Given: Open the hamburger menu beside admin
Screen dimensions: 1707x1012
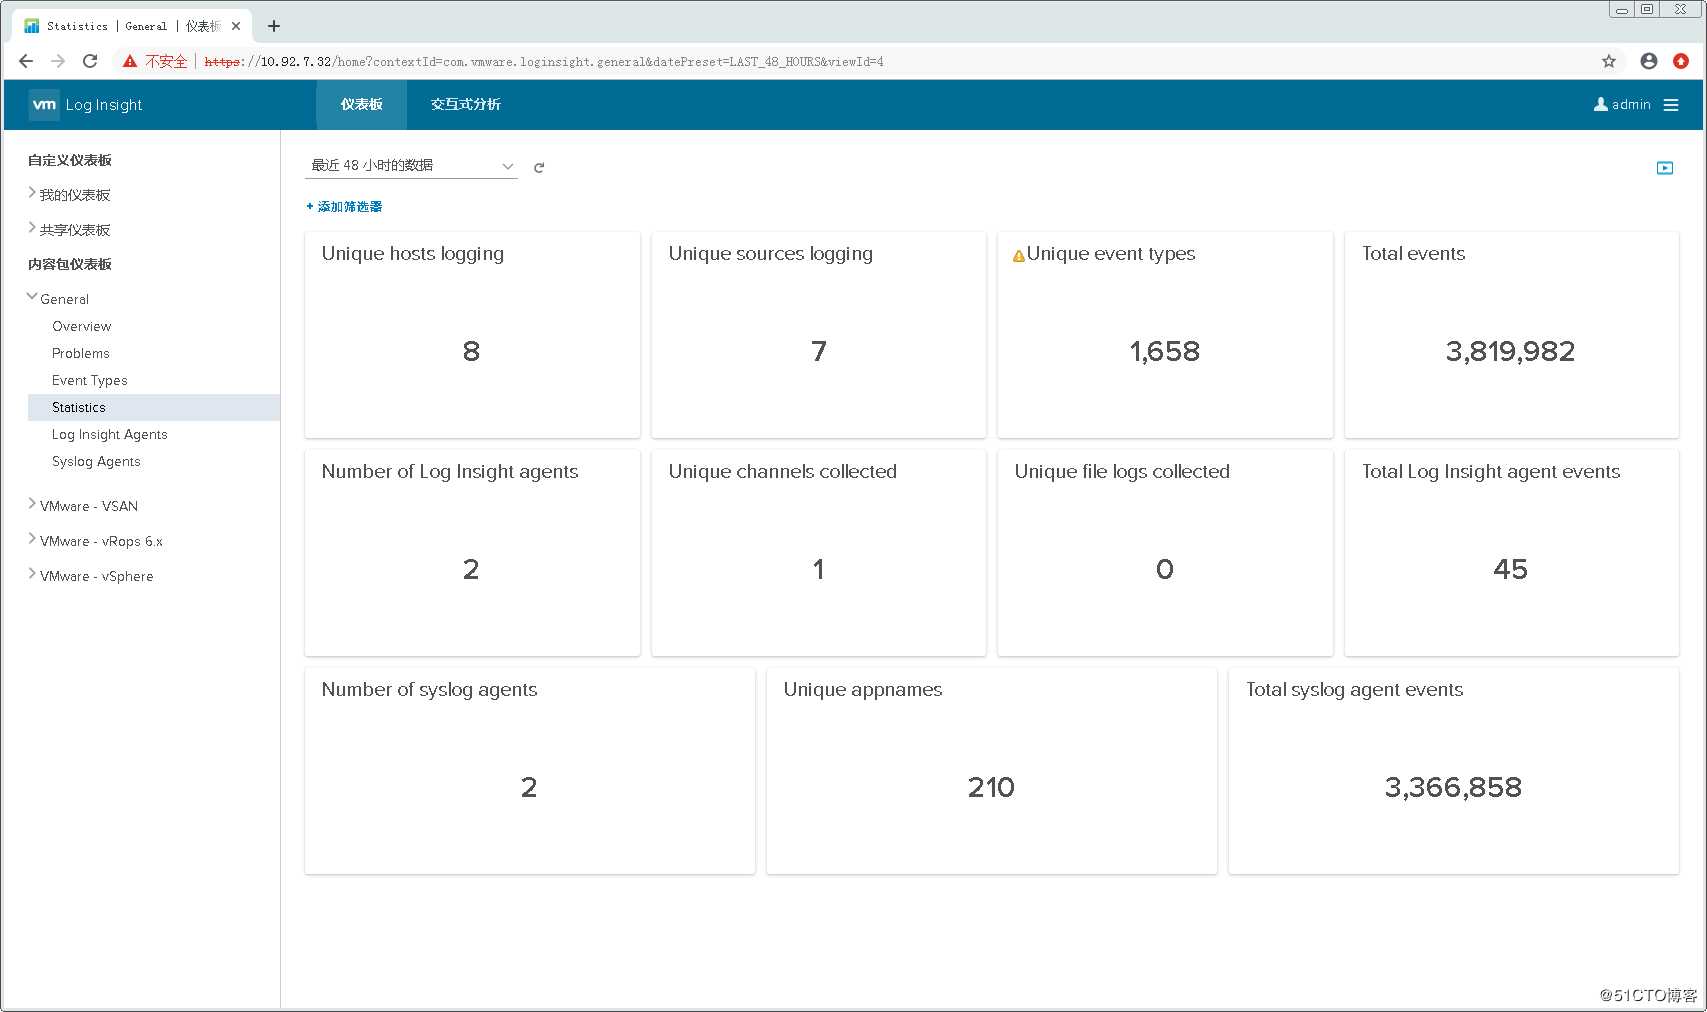Looking at the screenshot, I should coord(1671,105).
